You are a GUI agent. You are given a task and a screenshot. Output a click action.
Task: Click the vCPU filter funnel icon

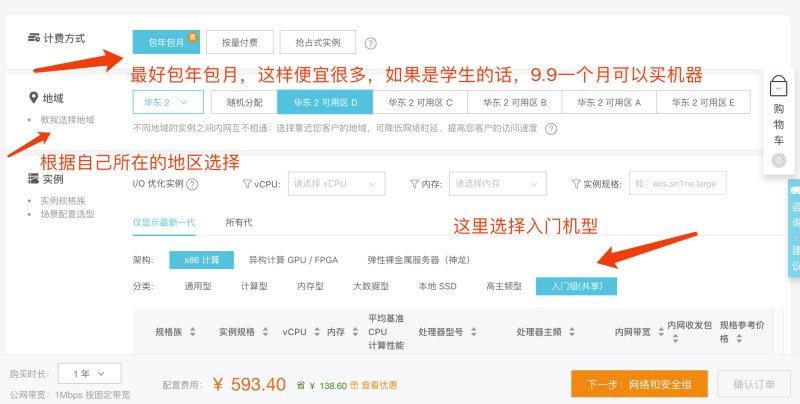(x=247, y=184)
